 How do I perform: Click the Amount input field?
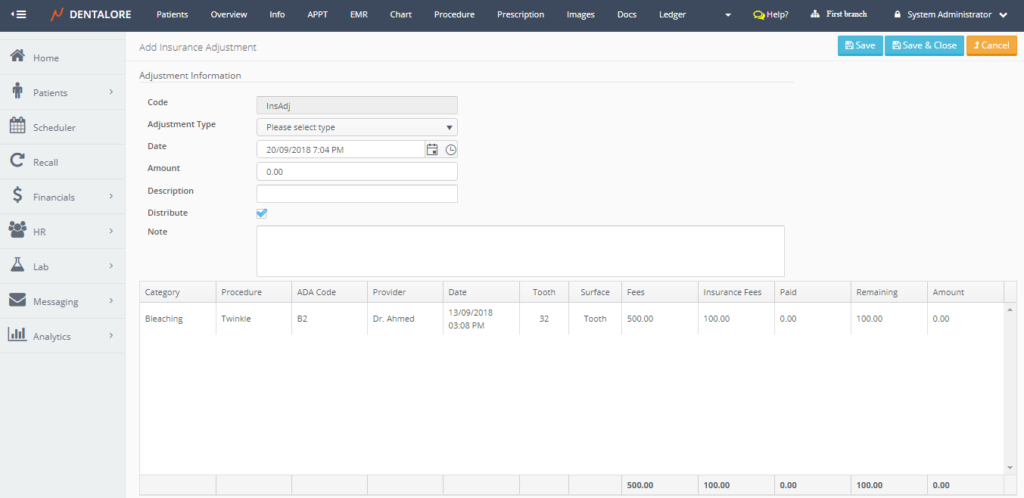pos(357,171)
